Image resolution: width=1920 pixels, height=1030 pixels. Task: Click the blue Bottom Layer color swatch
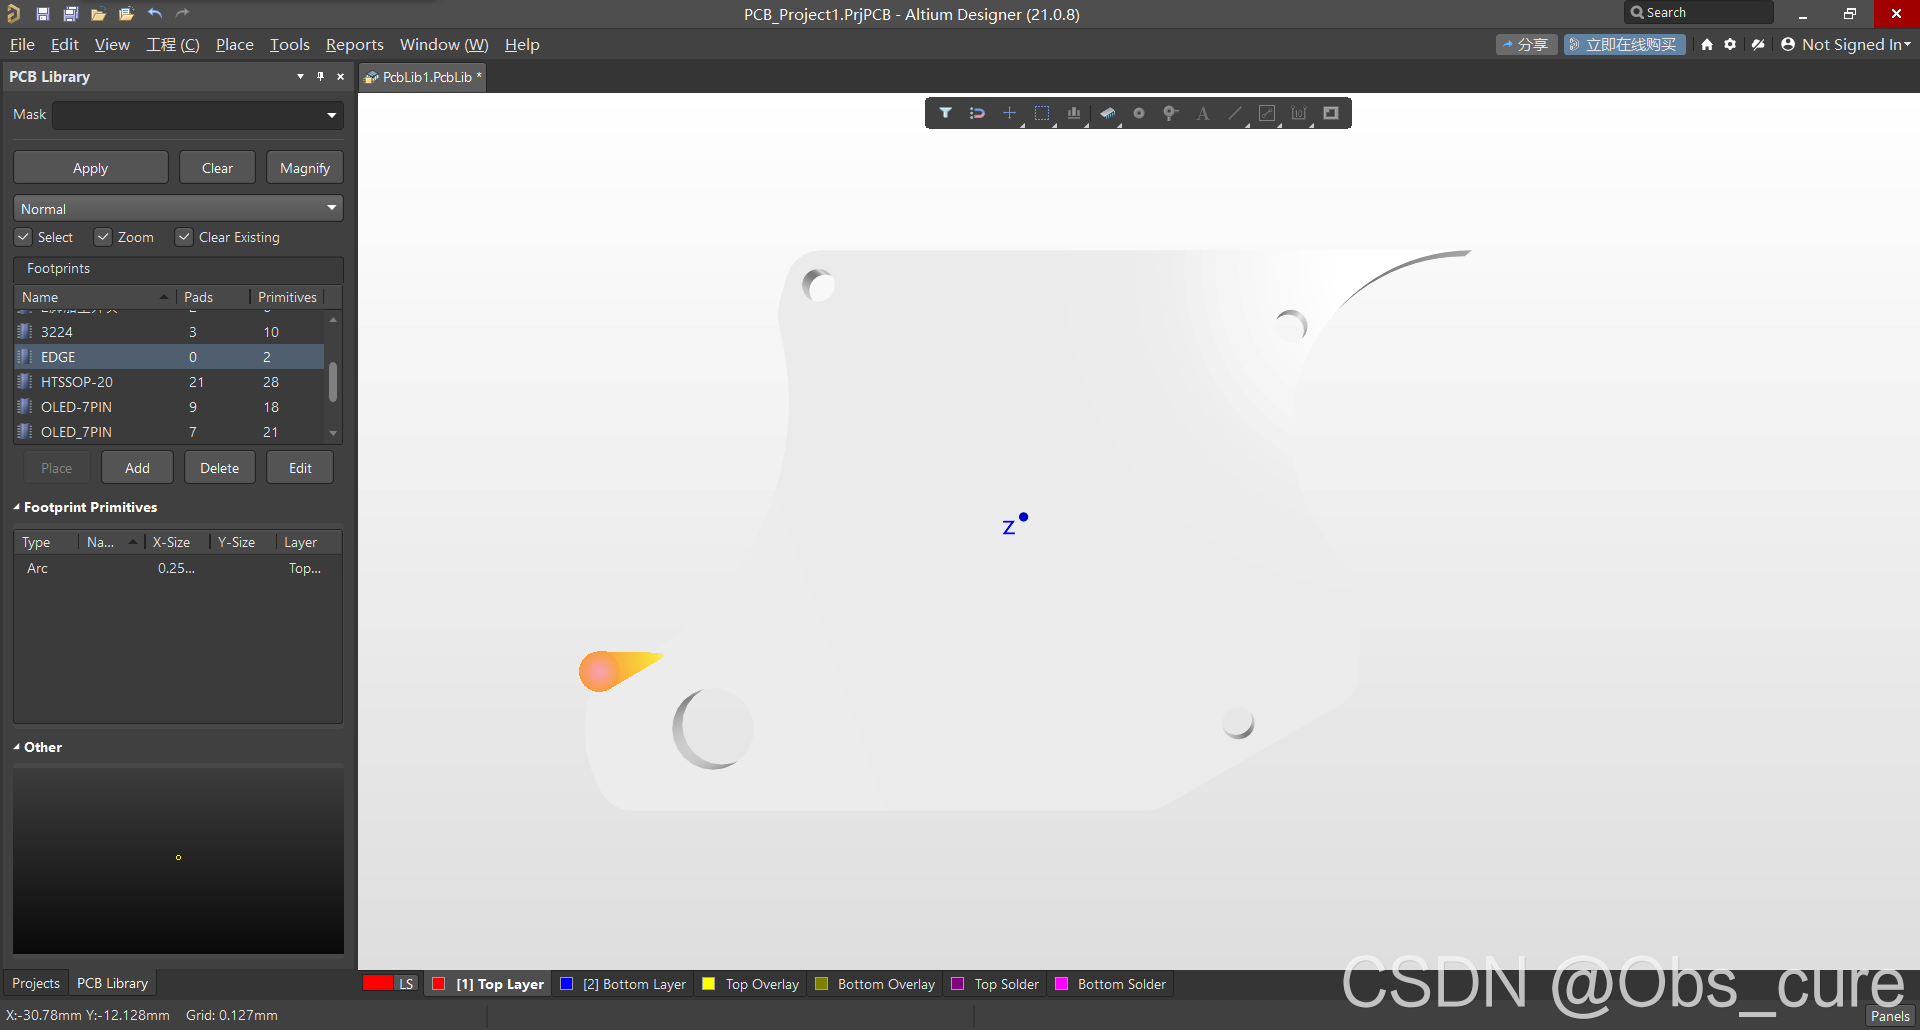[567, 984]
